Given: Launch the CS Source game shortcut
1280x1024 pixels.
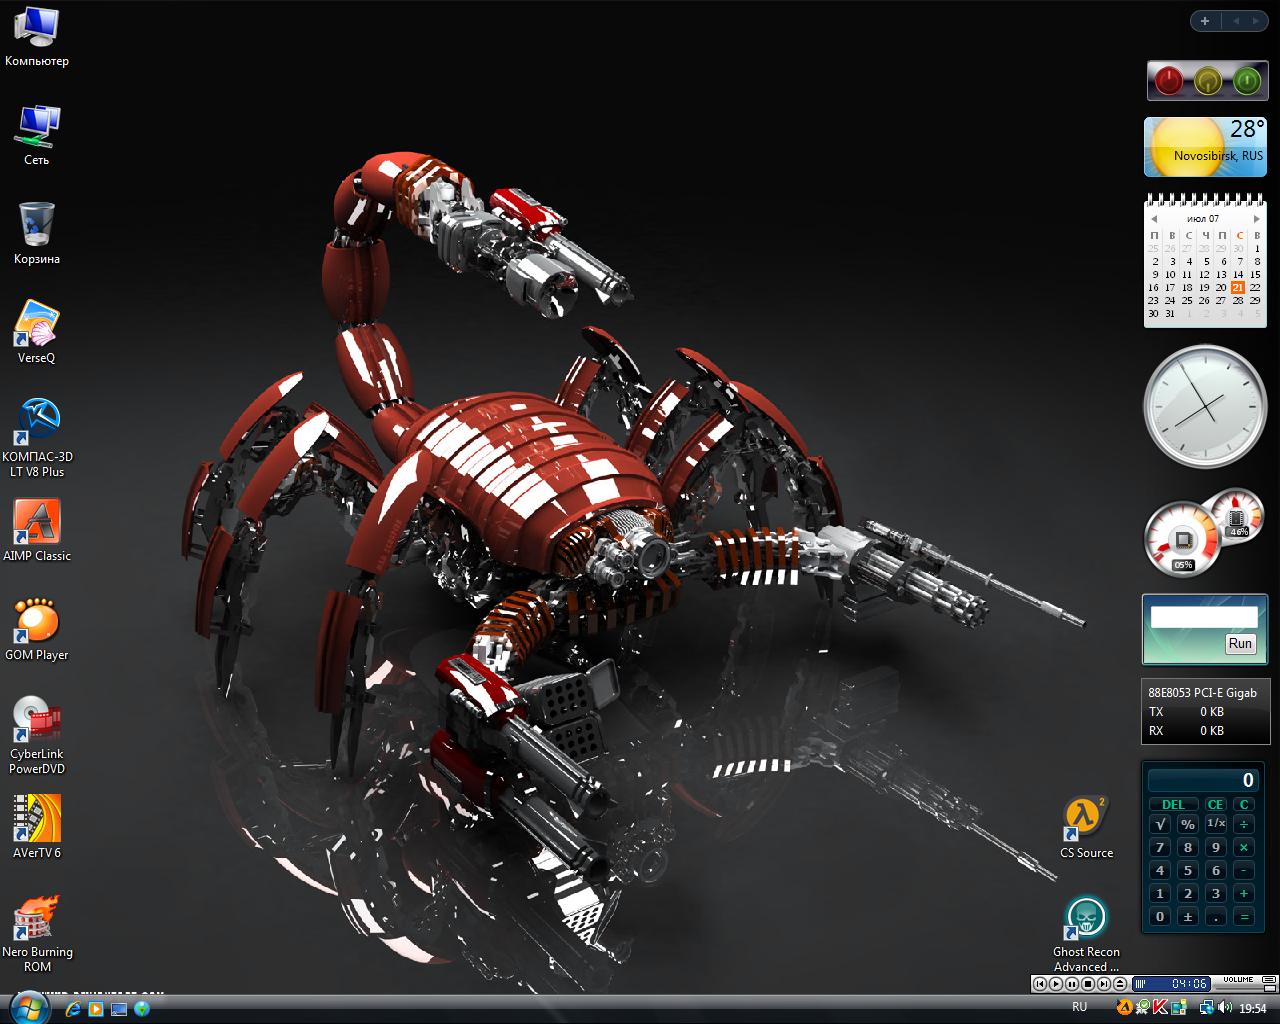Looking at the screenshot, I should tap(1086, 819).
